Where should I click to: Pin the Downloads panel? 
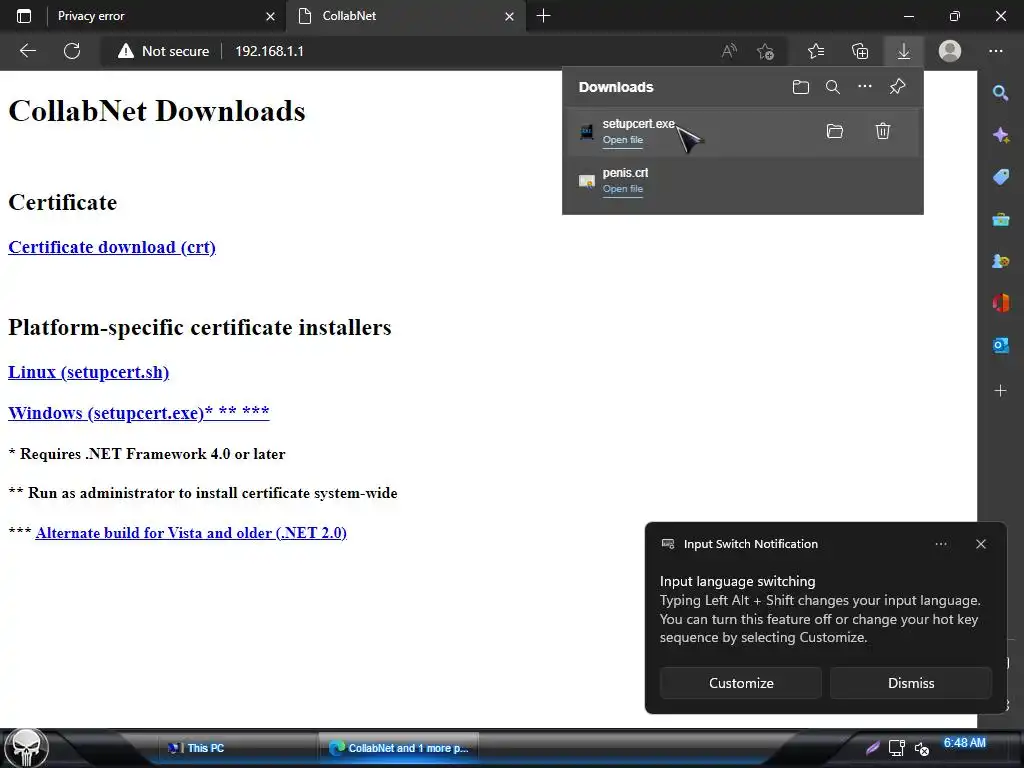[897, 86]
